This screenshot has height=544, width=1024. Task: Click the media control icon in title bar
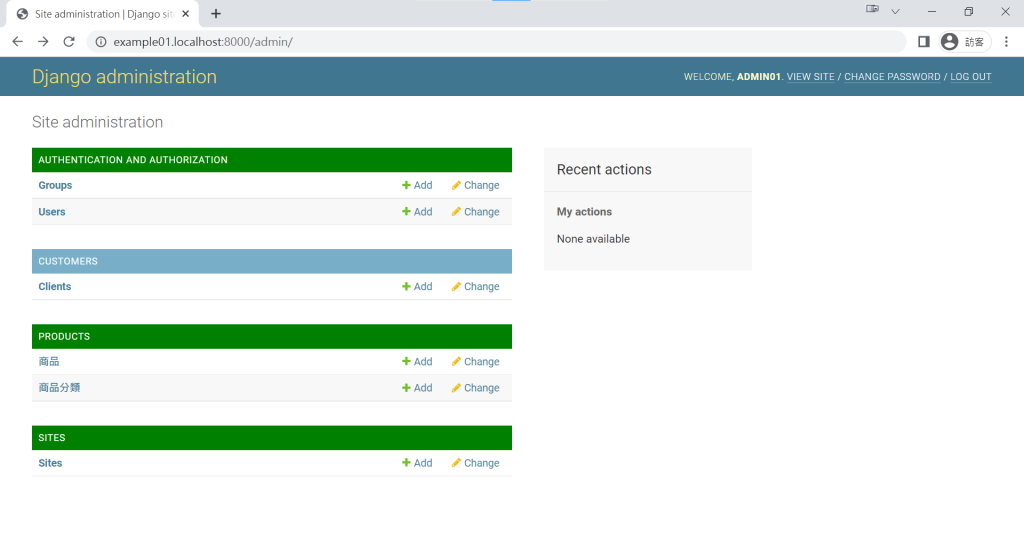(872, 9)
